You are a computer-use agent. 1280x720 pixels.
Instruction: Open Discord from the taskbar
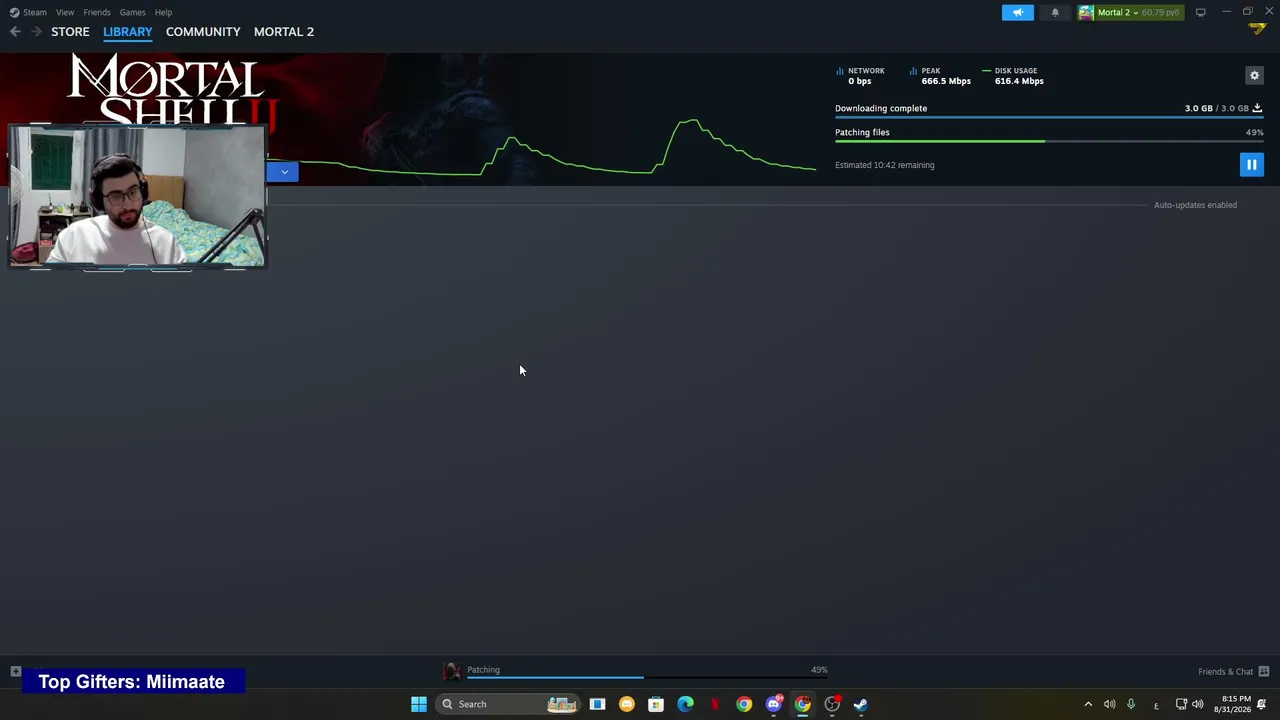pyautogui.click(x=773, y=704)
